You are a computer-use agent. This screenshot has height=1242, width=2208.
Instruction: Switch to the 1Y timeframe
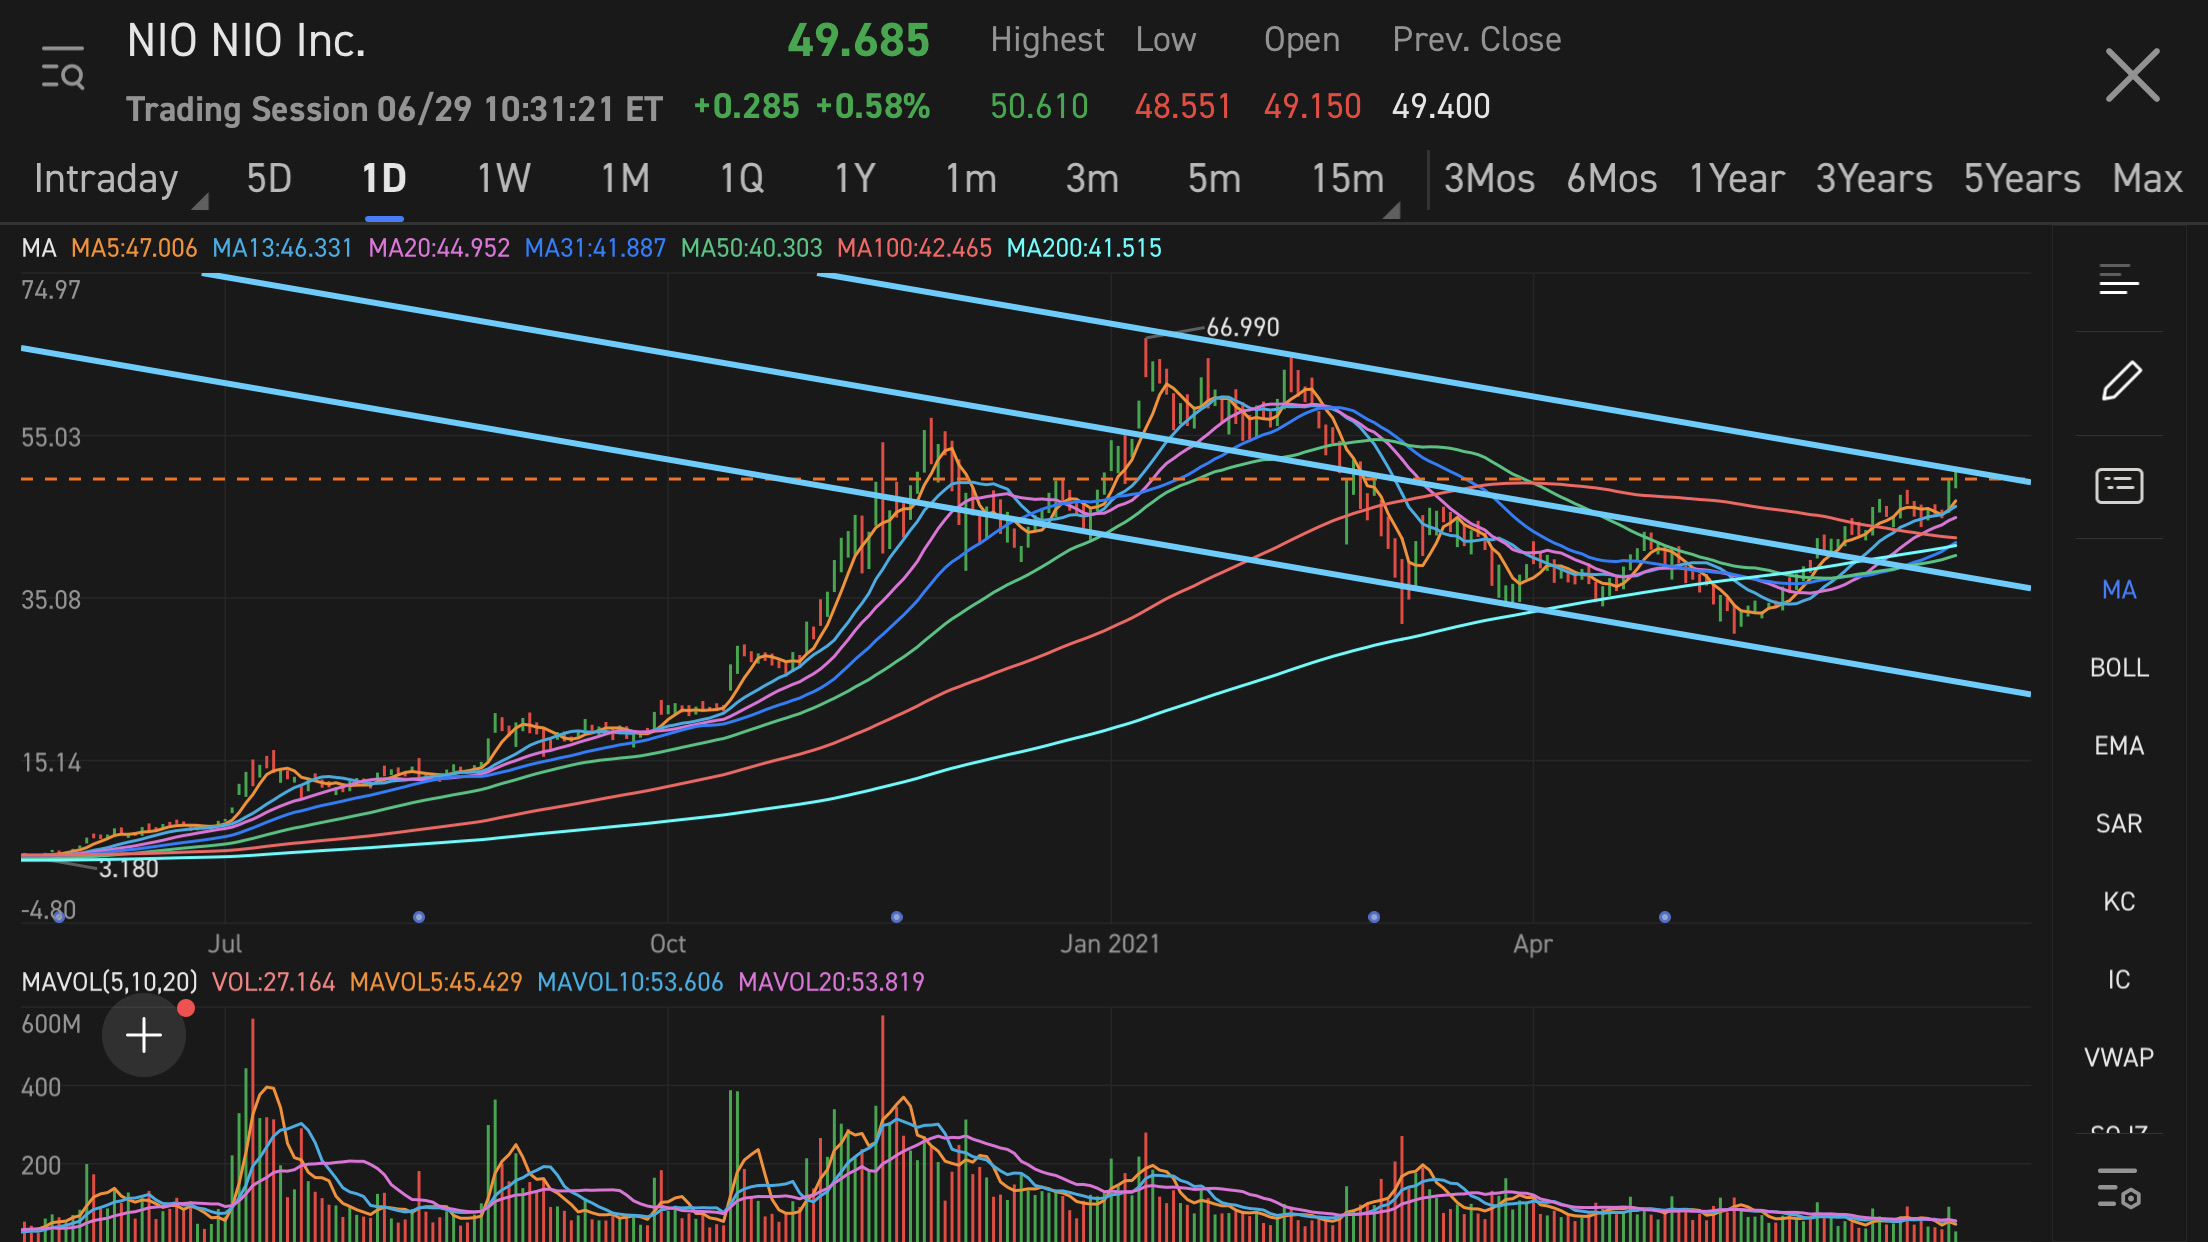855,179
